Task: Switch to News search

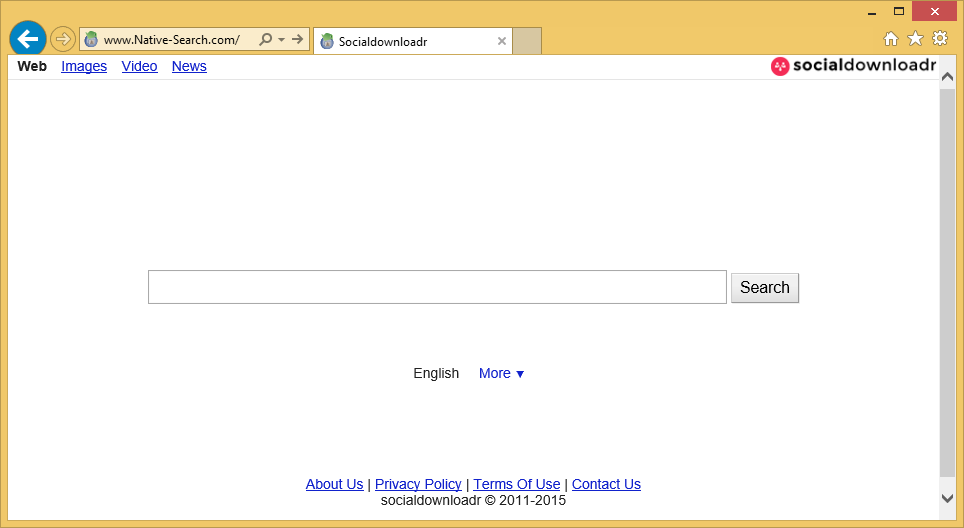Action: [x=189, y=66]
